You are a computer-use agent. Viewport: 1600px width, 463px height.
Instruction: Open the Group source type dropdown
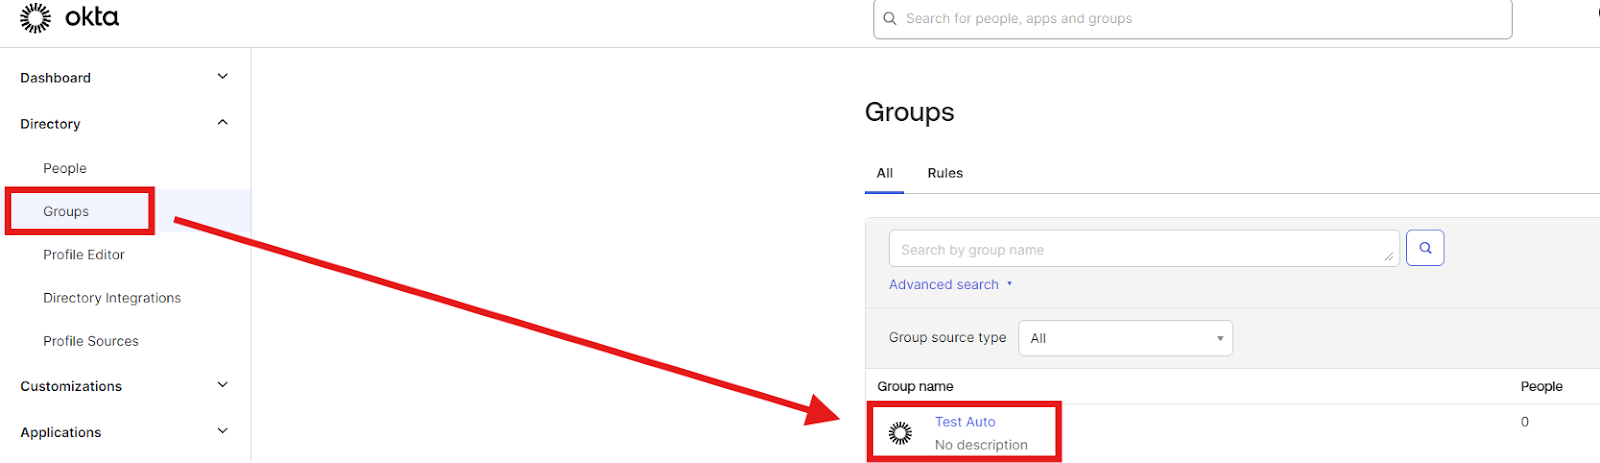[x=1125, y=338]
